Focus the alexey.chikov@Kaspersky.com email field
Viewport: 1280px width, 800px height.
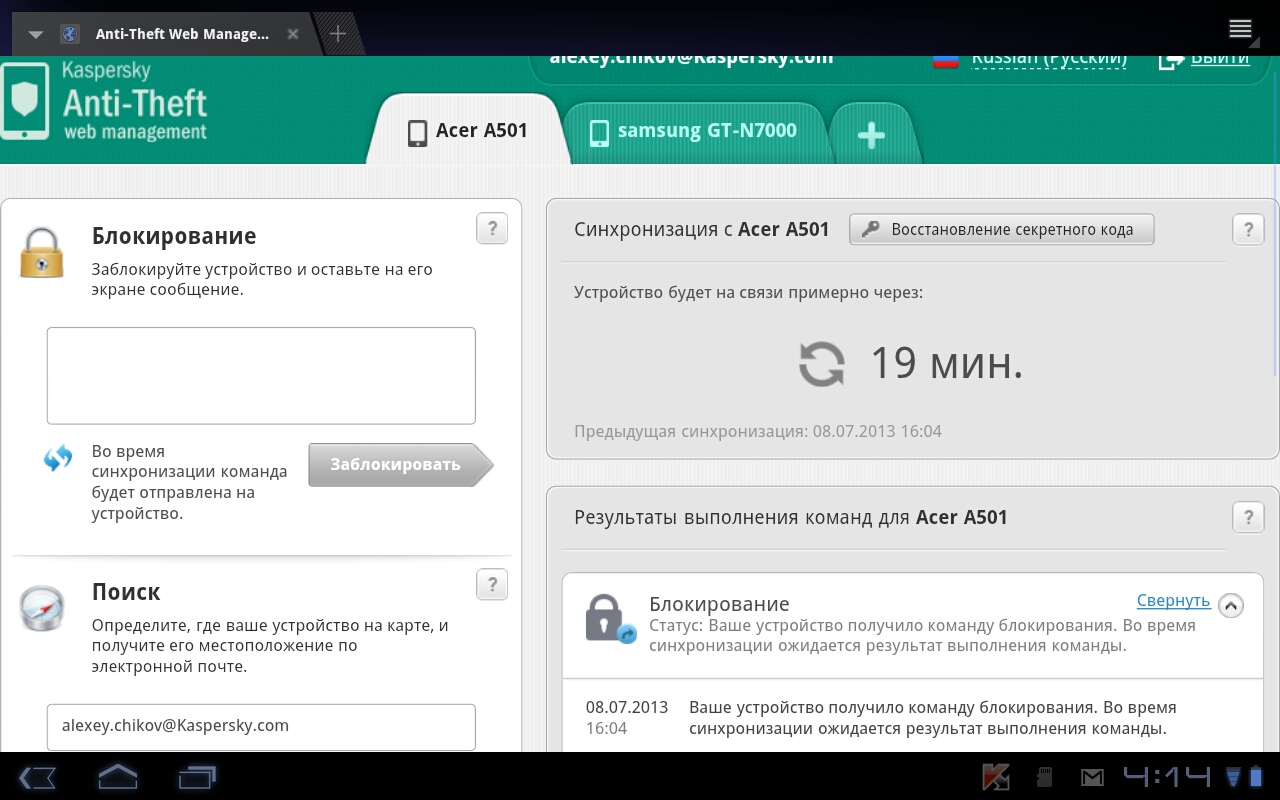(x=261, y=727)
